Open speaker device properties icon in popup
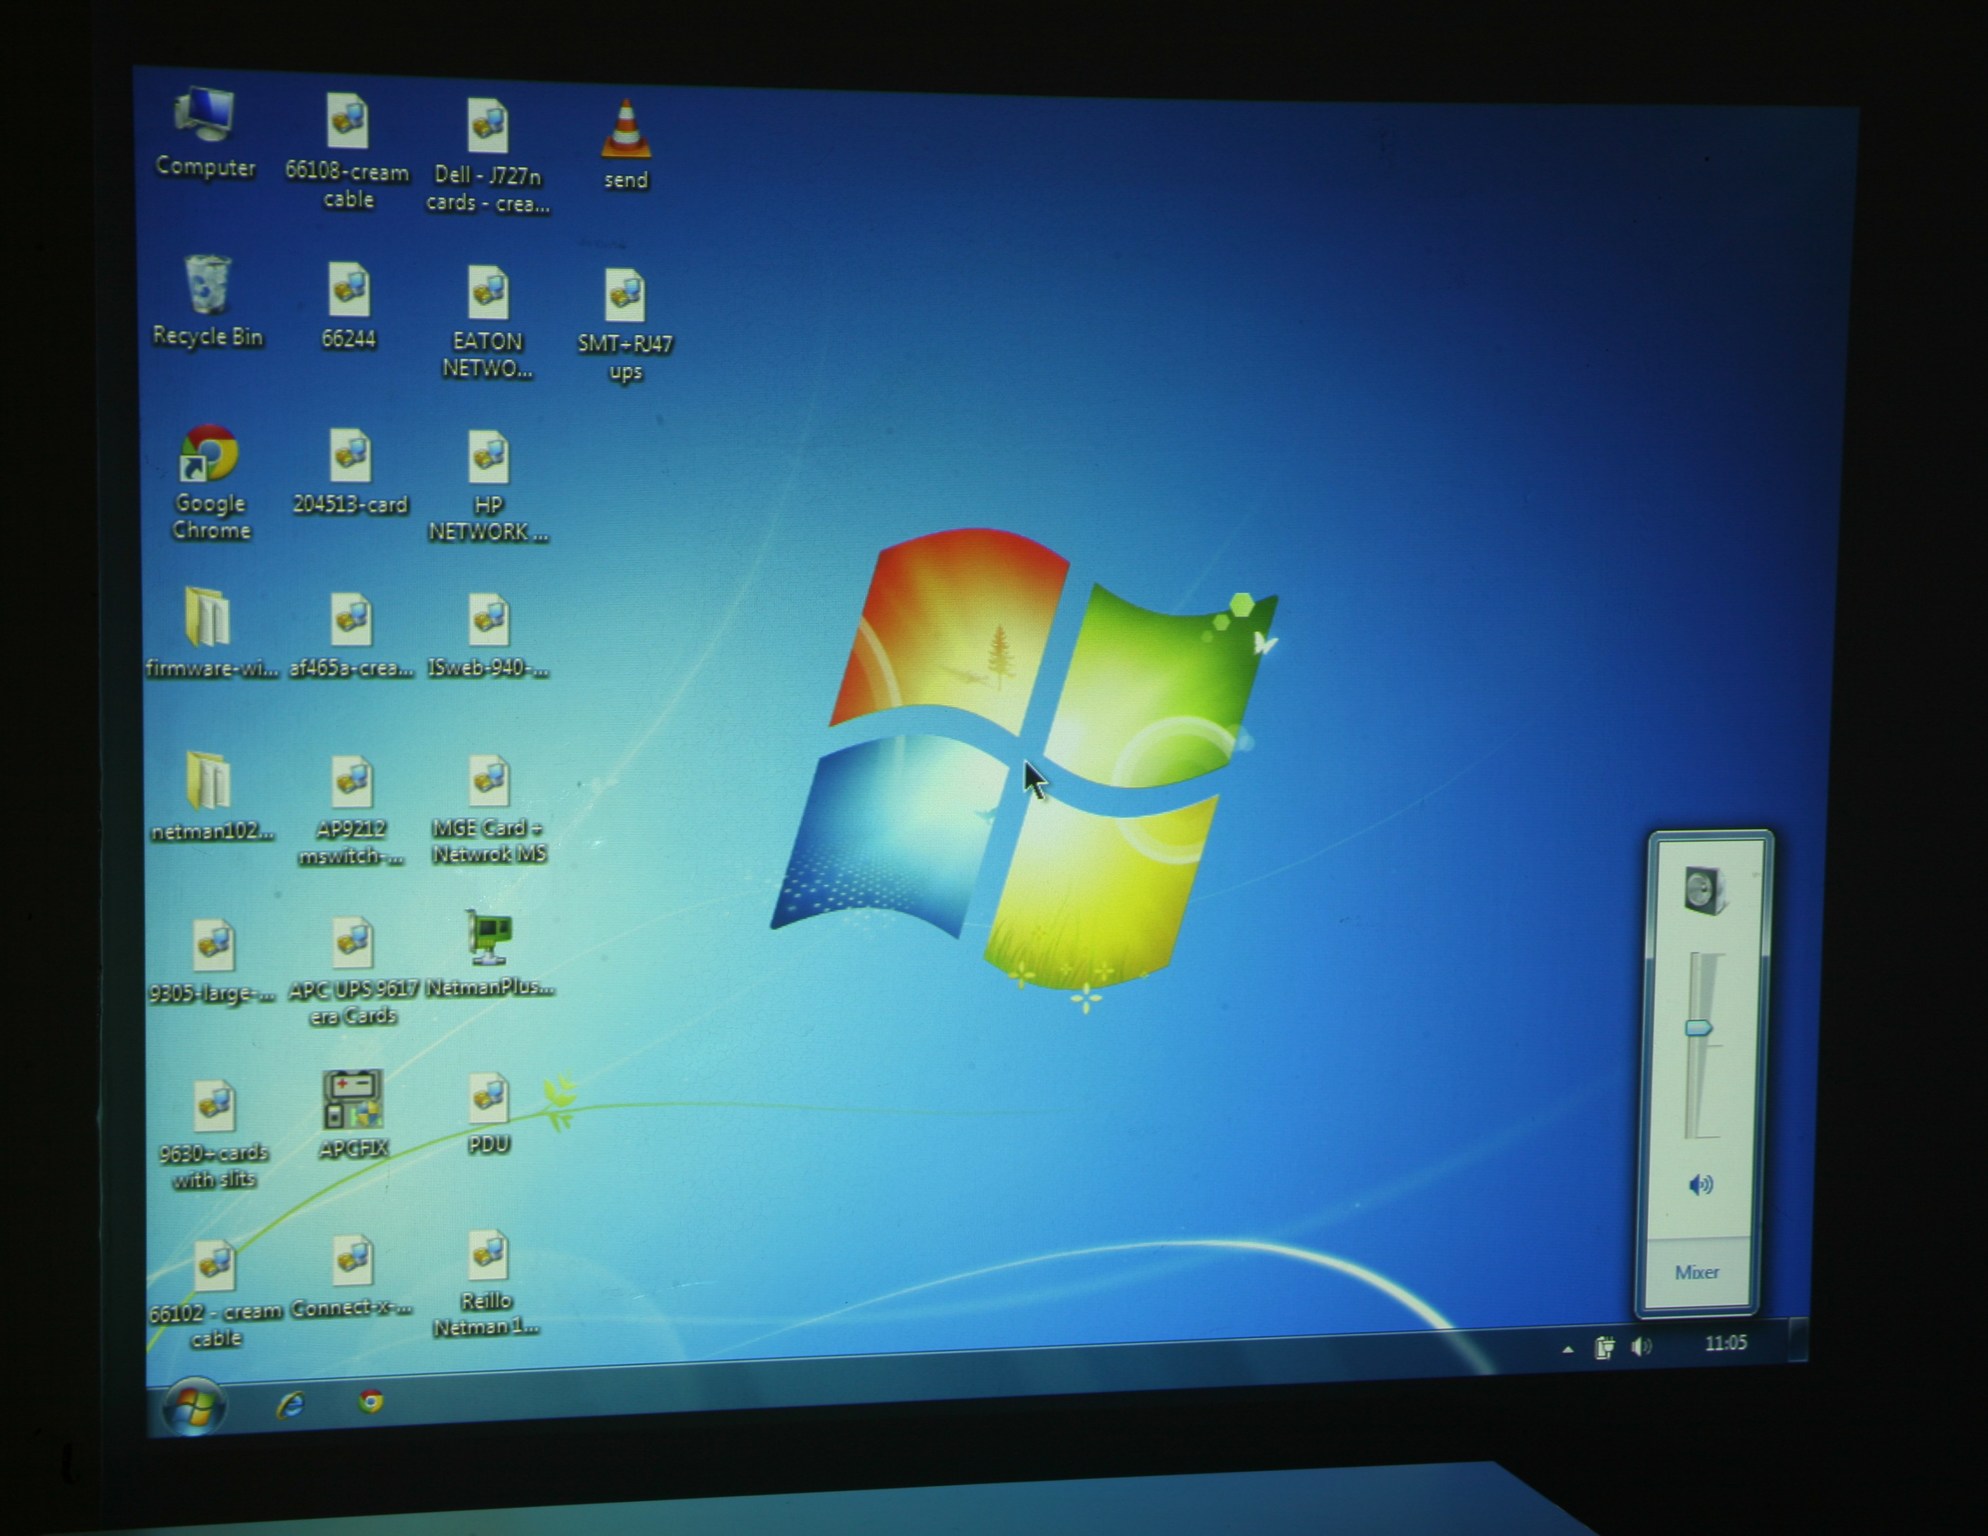 pyautogui.click(x=1704, y=890)
